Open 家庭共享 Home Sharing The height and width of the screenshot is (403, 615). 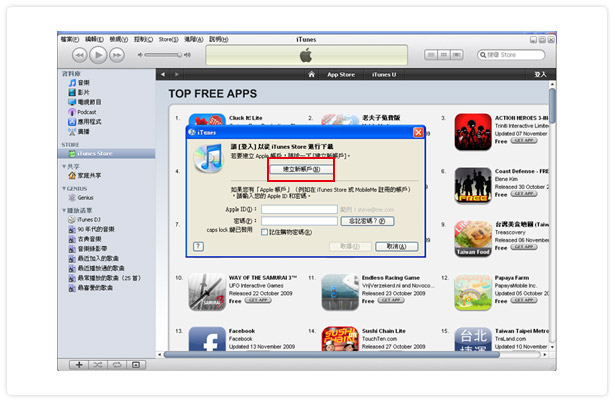[x=85, y=176]
